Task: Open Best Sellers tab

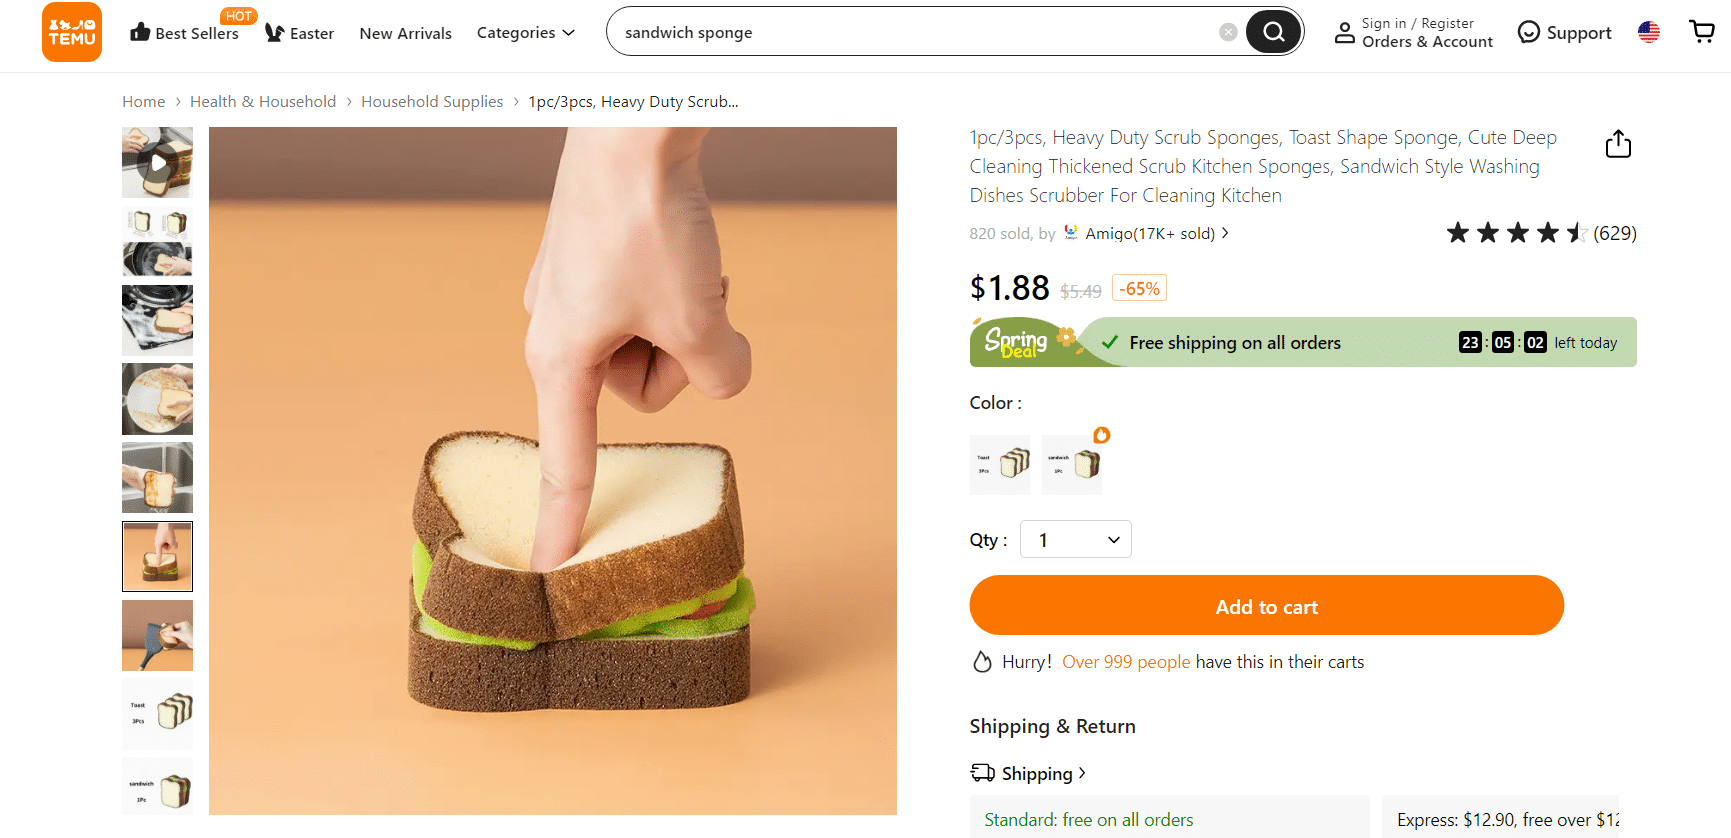Action: 185,32
